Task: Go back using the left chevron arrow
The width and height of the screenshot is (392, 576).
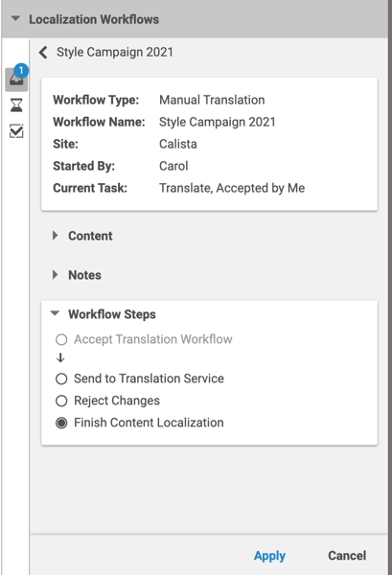Action: point(43,53)
